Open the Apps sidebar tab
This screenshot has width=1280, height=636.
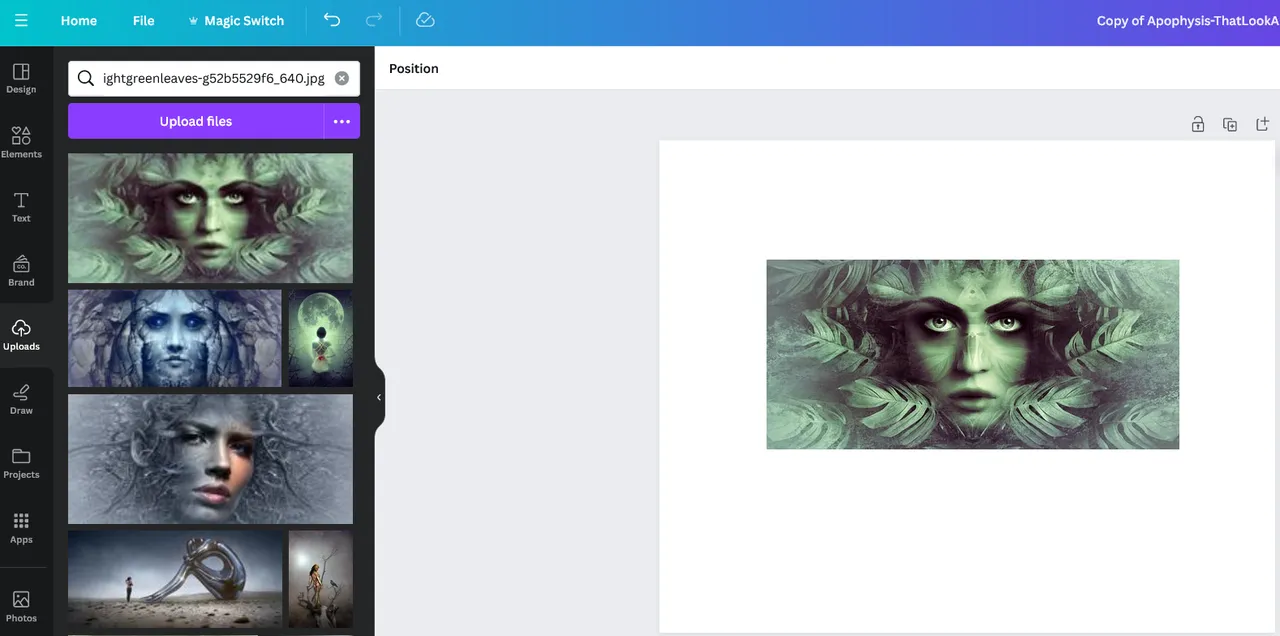pyautogui.click(x=21, y=528)
